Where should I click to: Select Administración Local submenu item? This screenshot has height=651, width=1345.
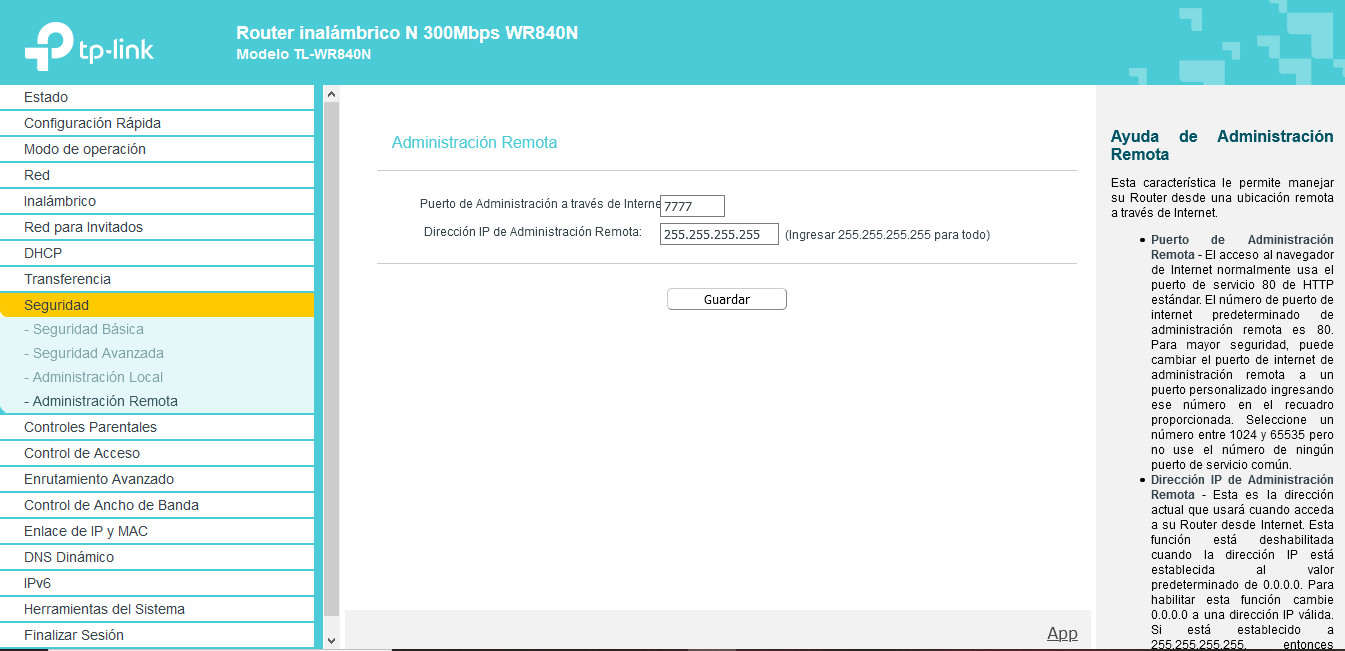pos(98,377)
